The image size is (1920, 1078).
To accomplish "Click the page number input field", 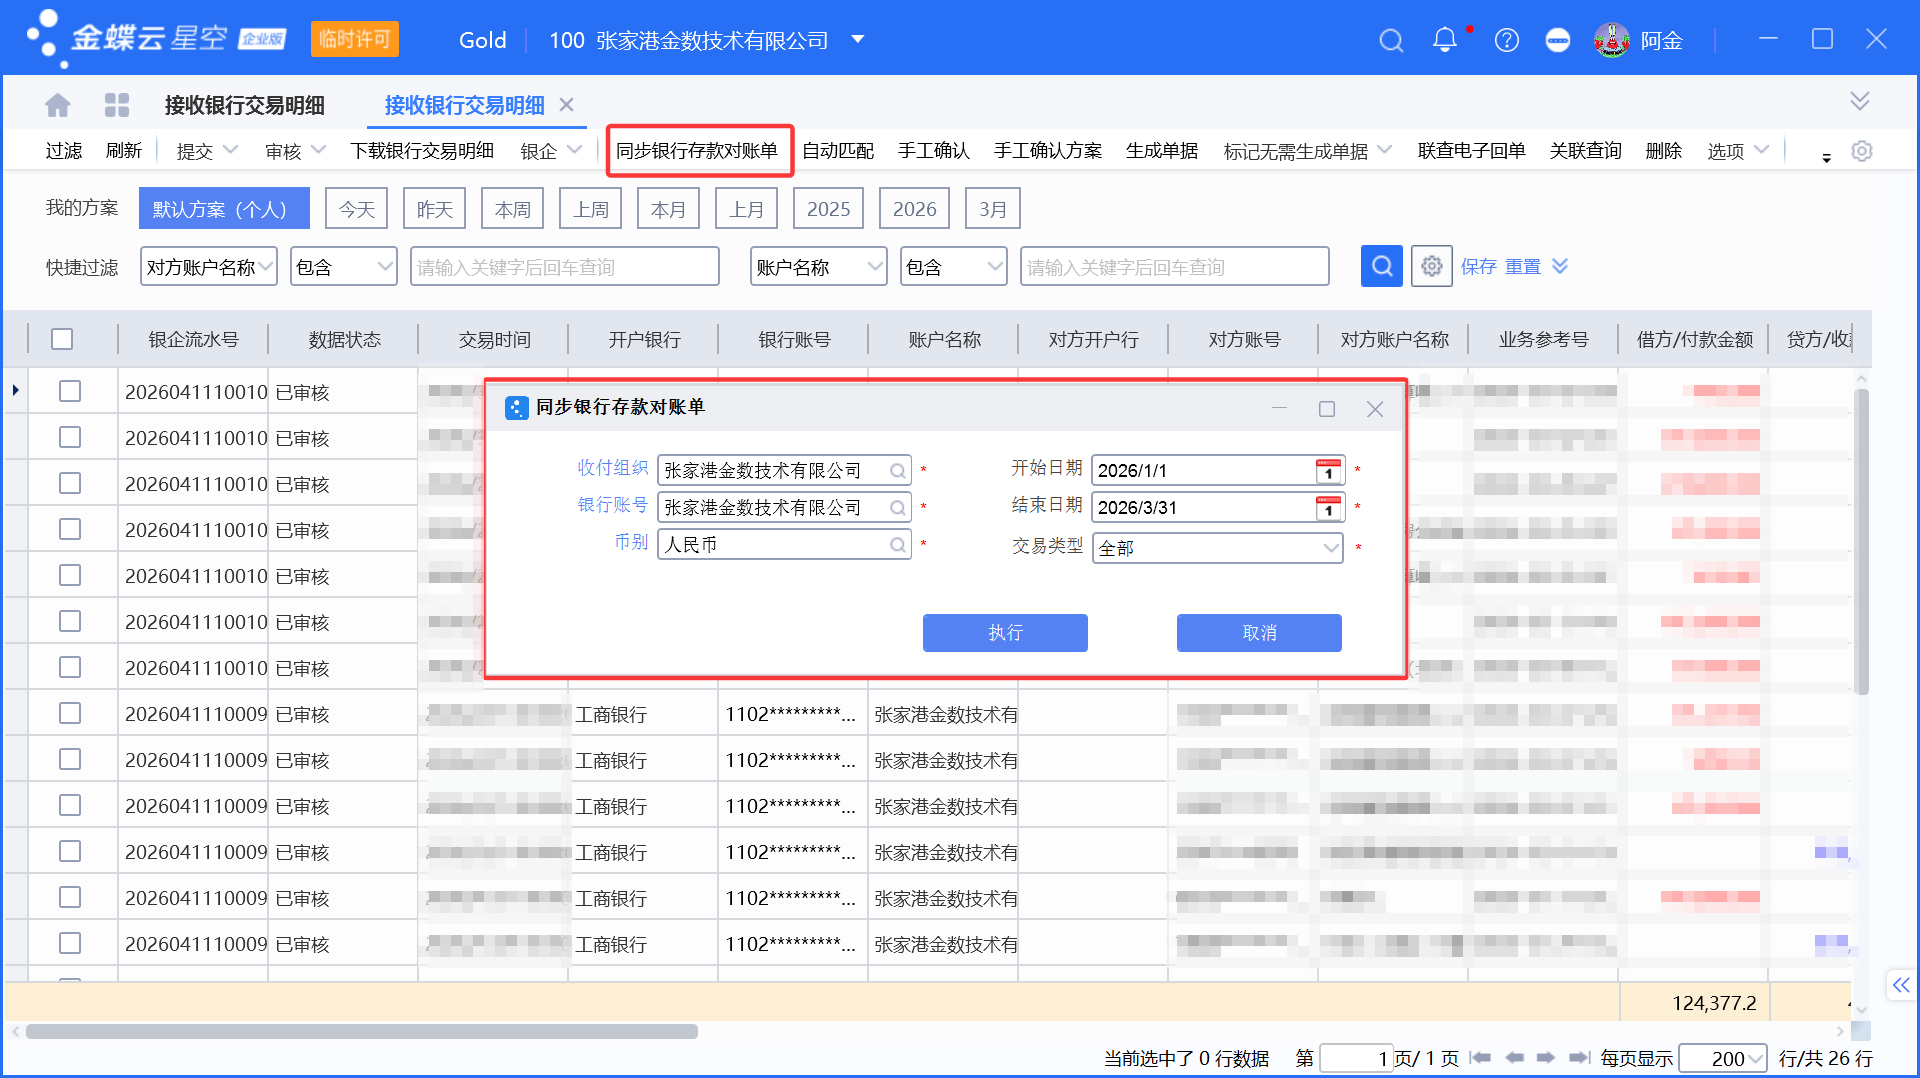I will pos(1356,1058).
